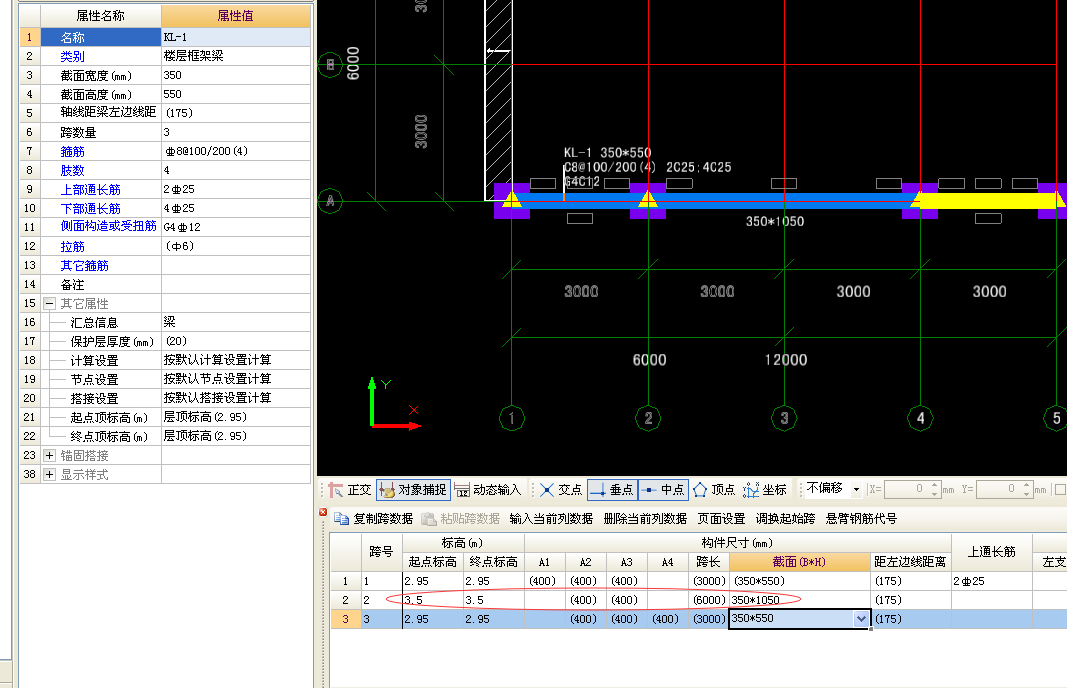
Task: Click axis bubble 4 in drawing
Action: coord(921,418)
